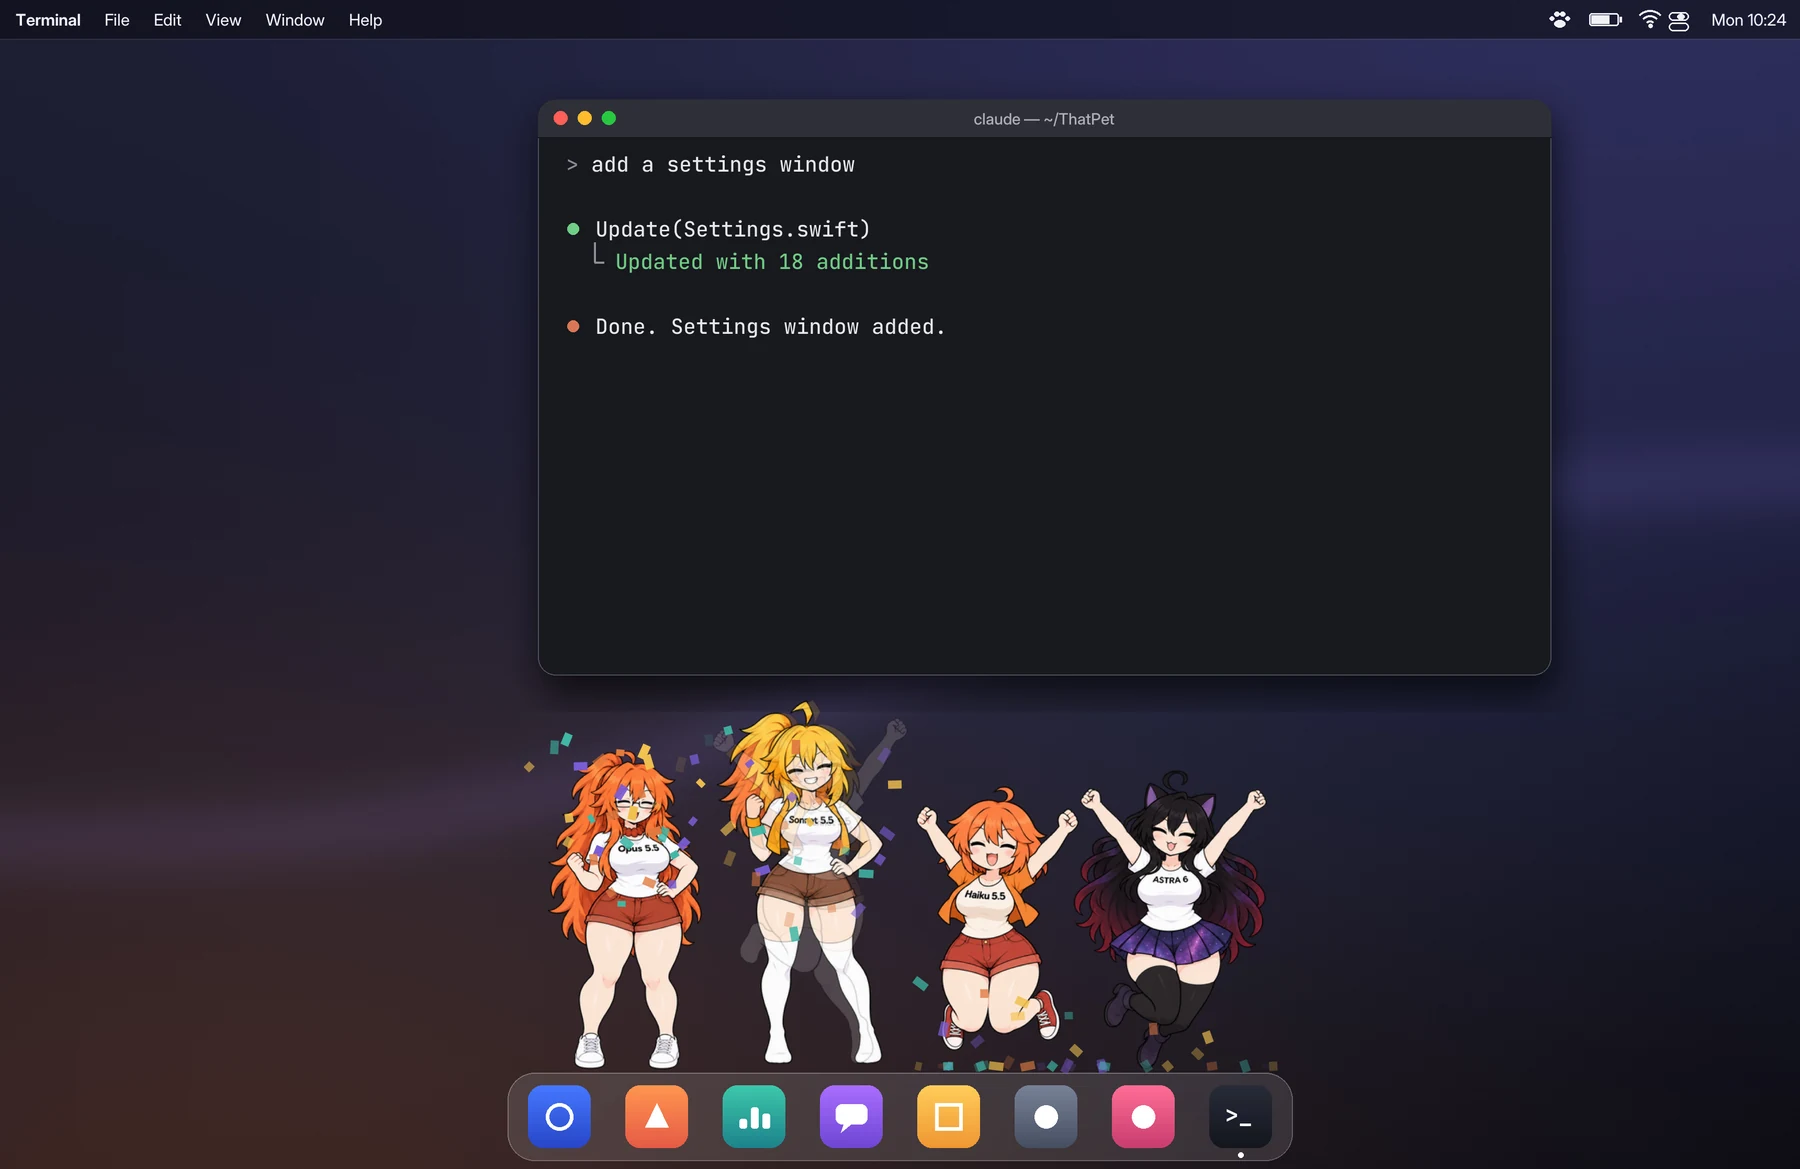The height and width of the screenshot is (1169, 1800).
Task: Open the blue circle app in dock
Action: (559, 1116)
